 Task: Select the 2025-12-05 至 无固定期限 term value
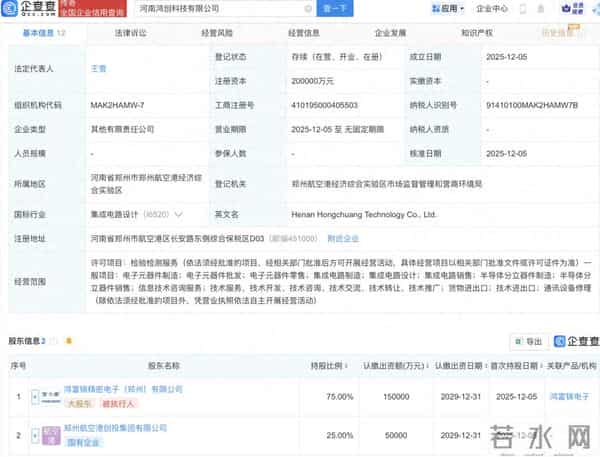point(338,129)
